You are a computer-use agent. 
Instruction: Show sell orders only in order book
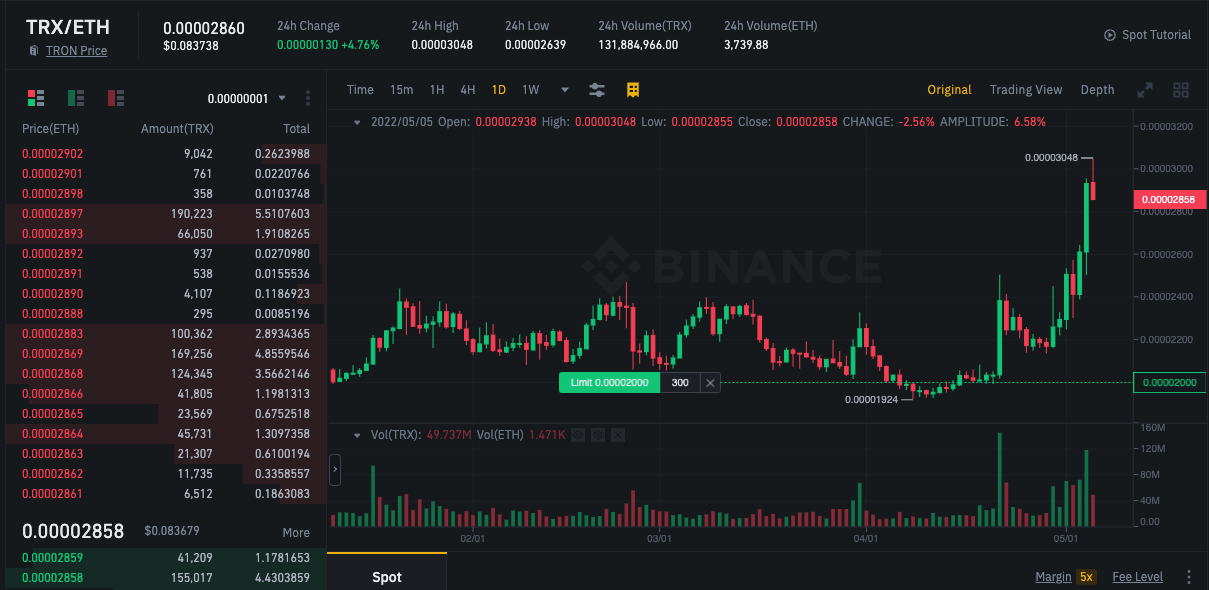(116, 98)
